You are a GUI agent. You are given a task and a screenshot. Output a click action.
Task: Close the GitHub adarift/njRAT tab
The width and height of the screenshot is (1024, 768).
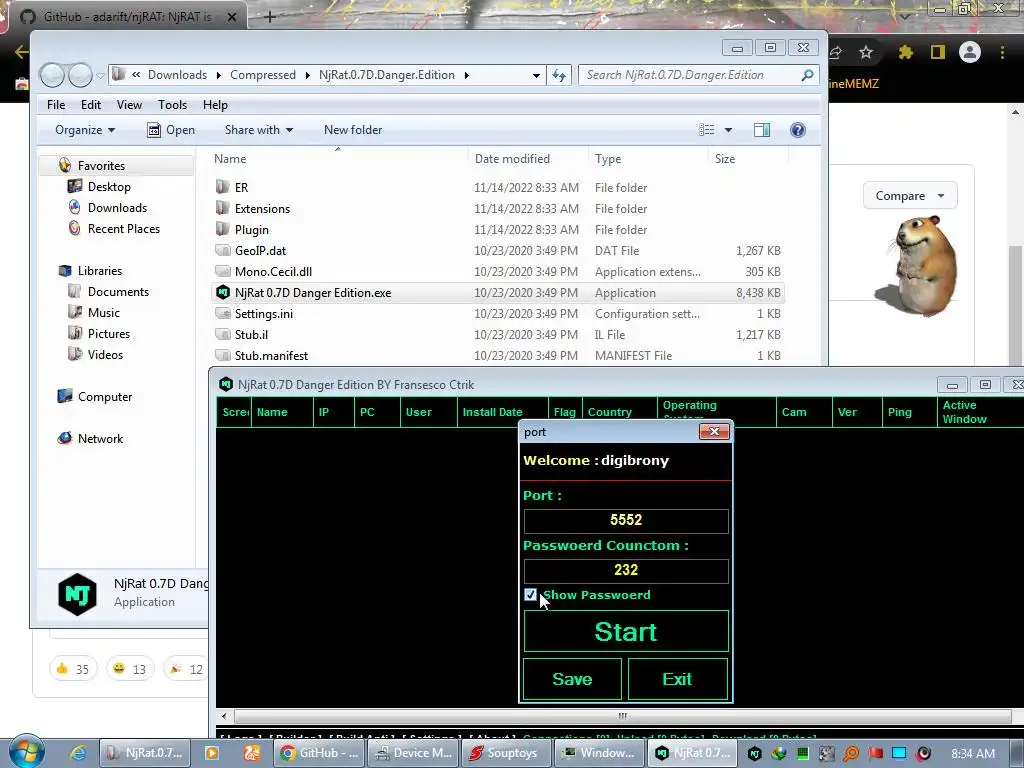(232, 17)
